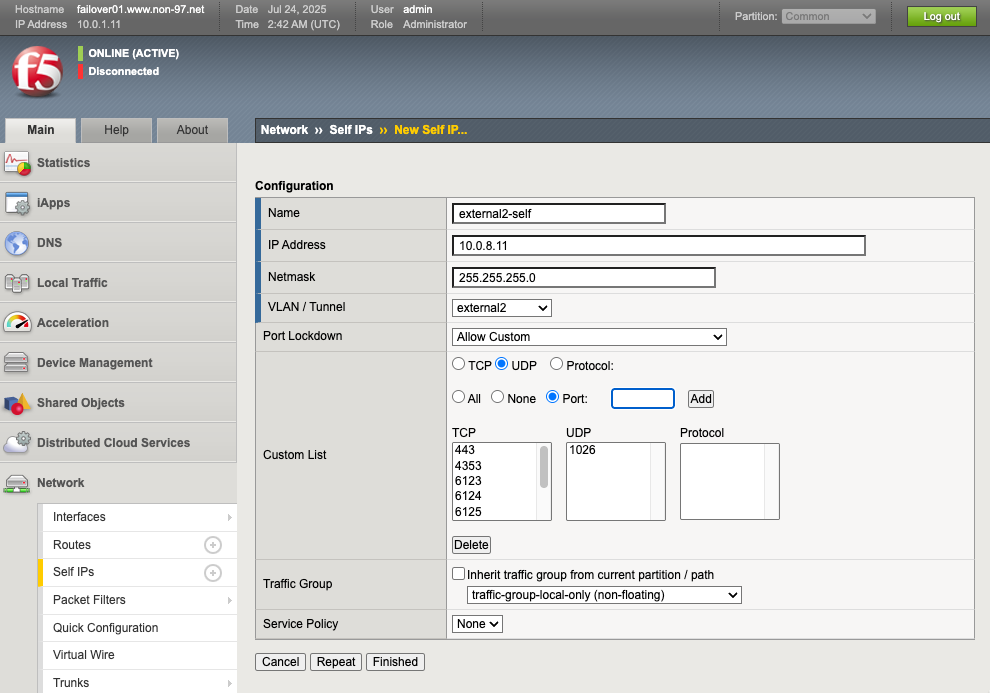The height and width of the screenshot is (693, 990).
Task: Click the DNS globe icon
Action: pyautogui.click(x=17, y=243)
